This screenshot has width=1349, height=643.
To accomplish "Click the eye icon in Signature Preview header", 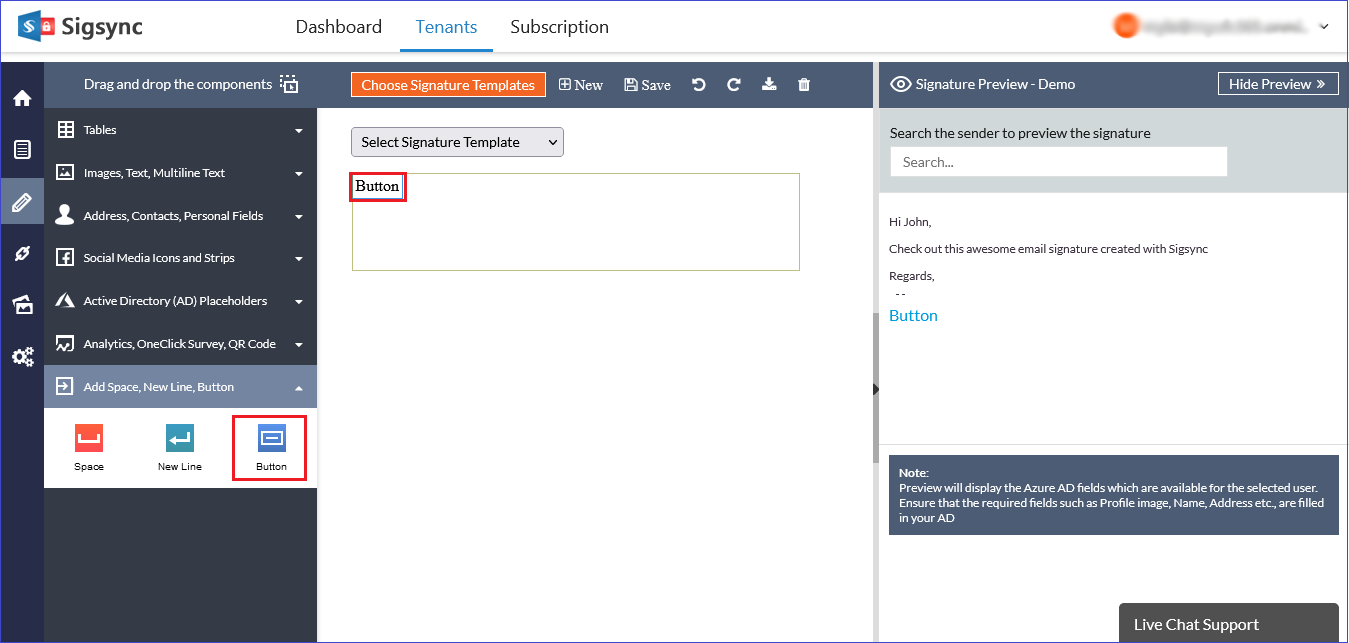I will tap(900, 84).
